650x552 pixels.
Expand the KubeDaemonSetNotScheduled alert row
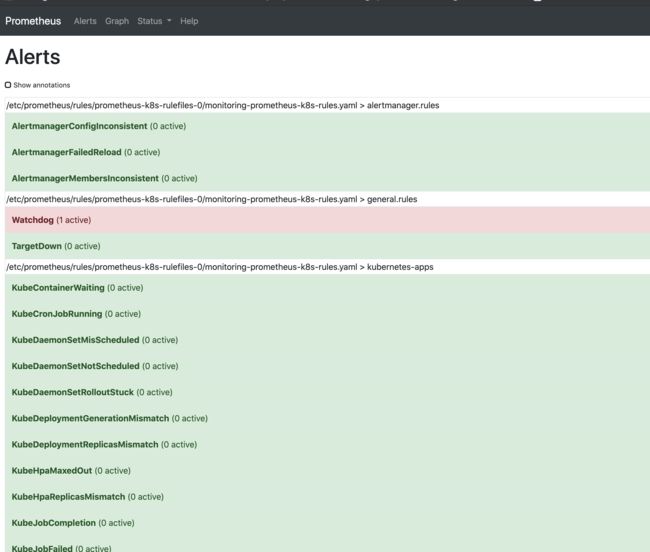[x=327, y=366]
